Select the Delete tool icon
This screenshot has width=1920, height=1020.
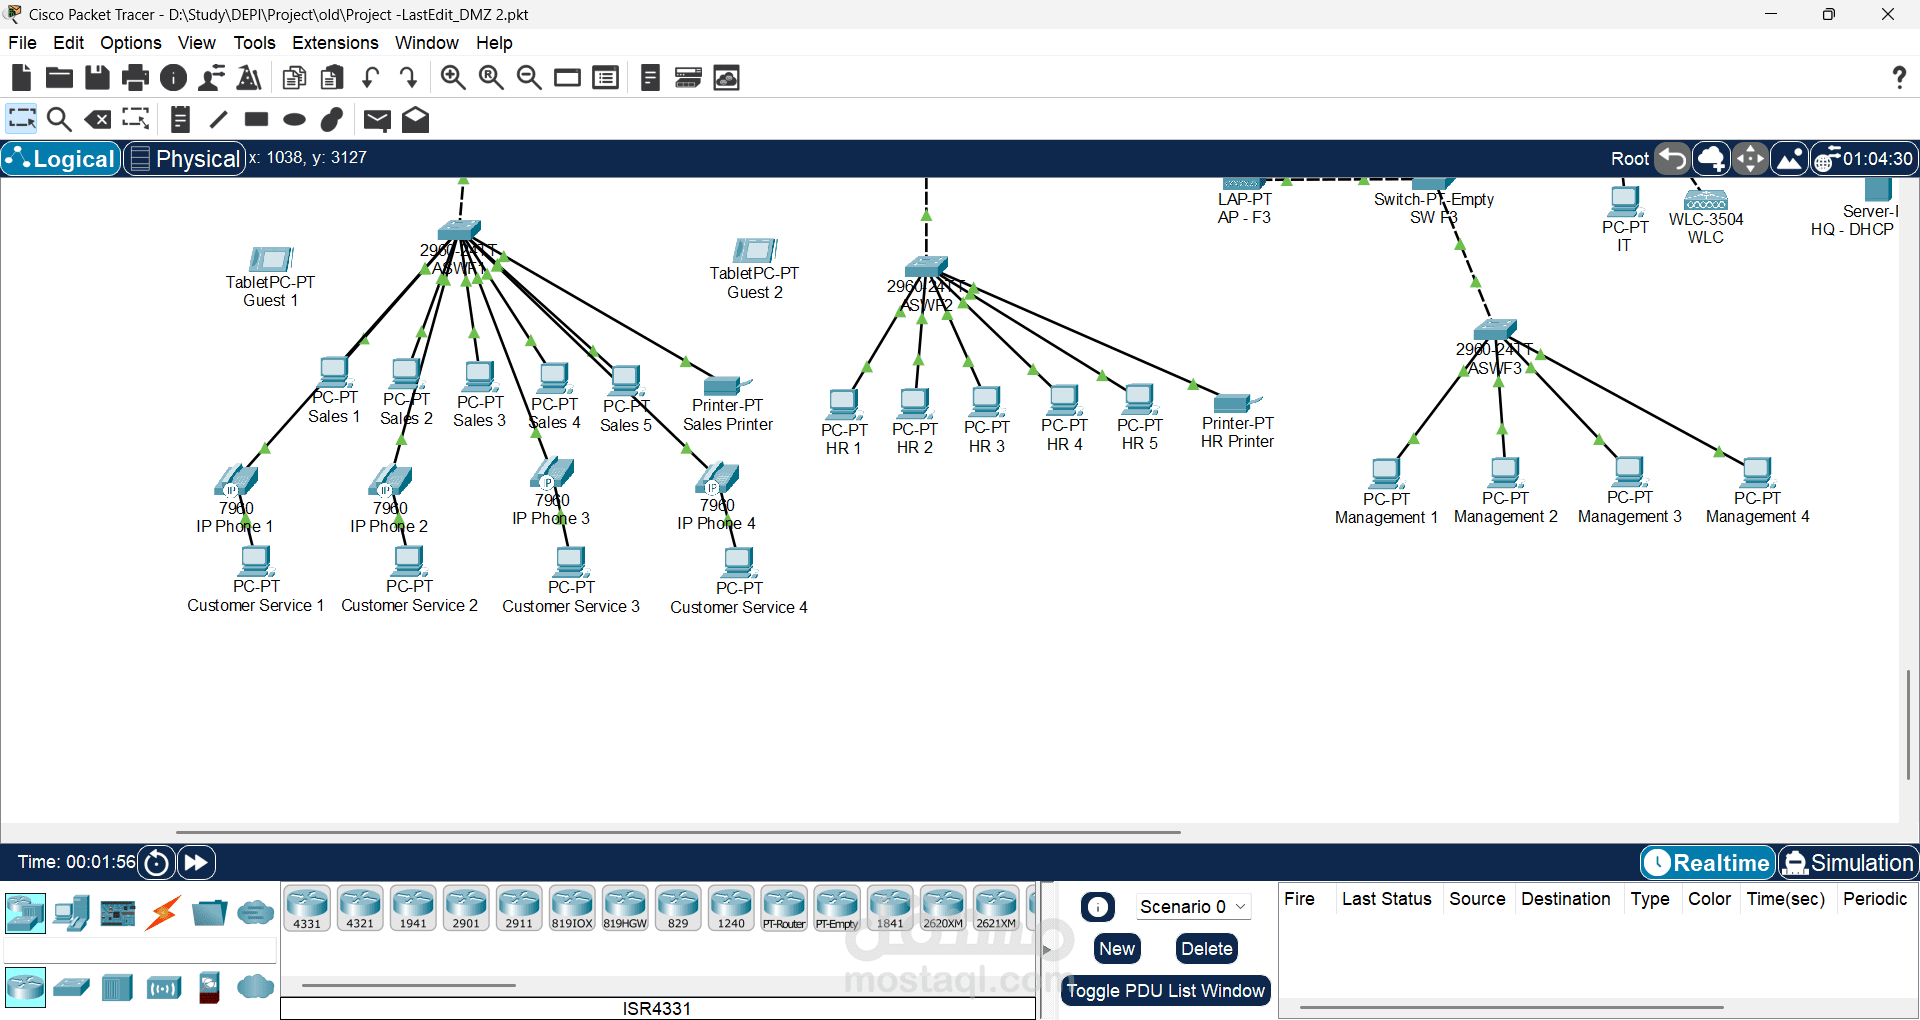(x=97, y=120)
